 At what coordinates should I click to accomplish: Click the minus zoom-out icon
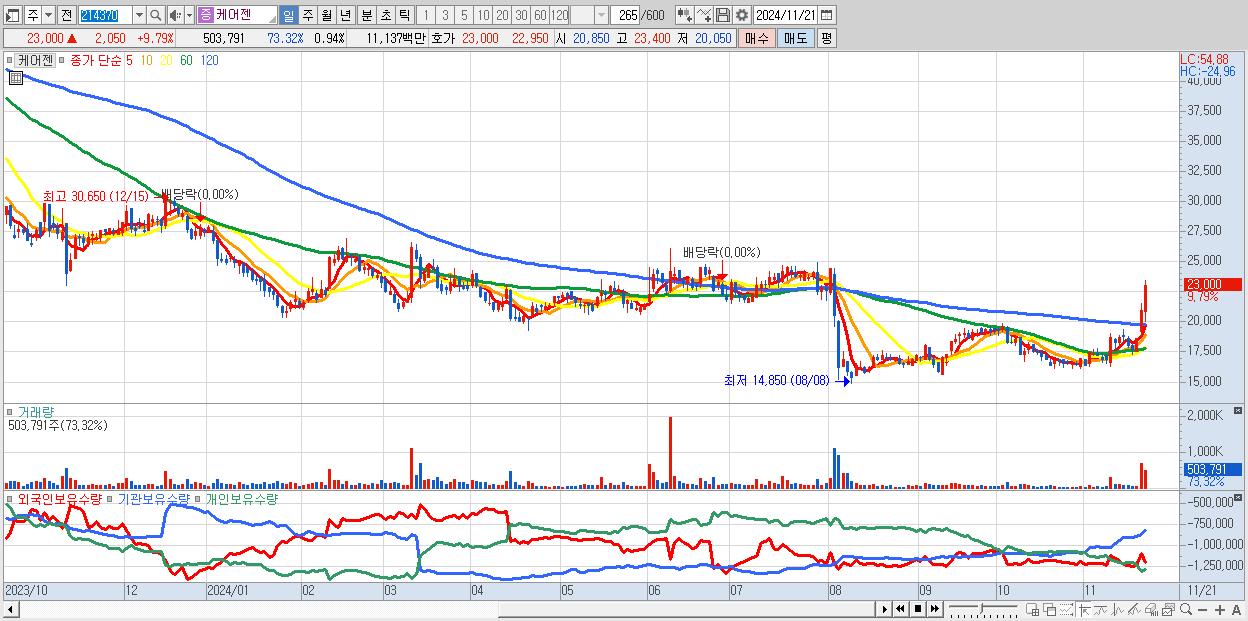coord(1202,609)
